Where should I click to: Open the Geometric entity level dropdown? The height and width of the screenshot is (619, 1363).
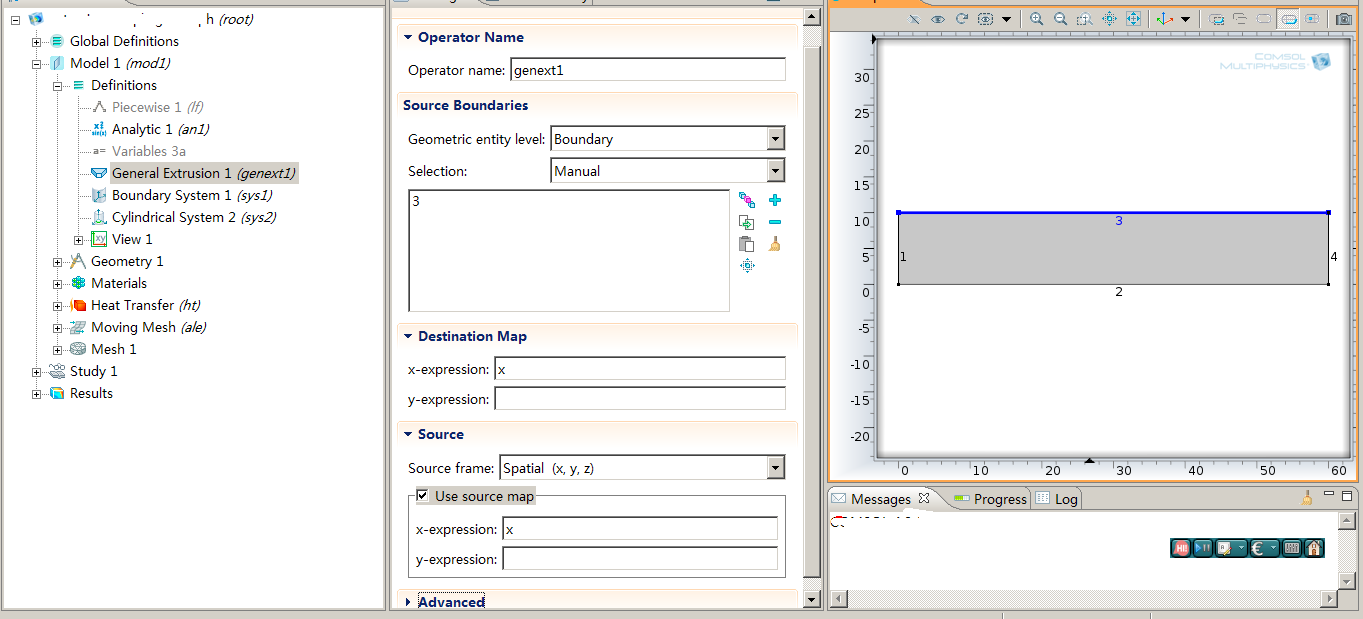tap(775, 139)
